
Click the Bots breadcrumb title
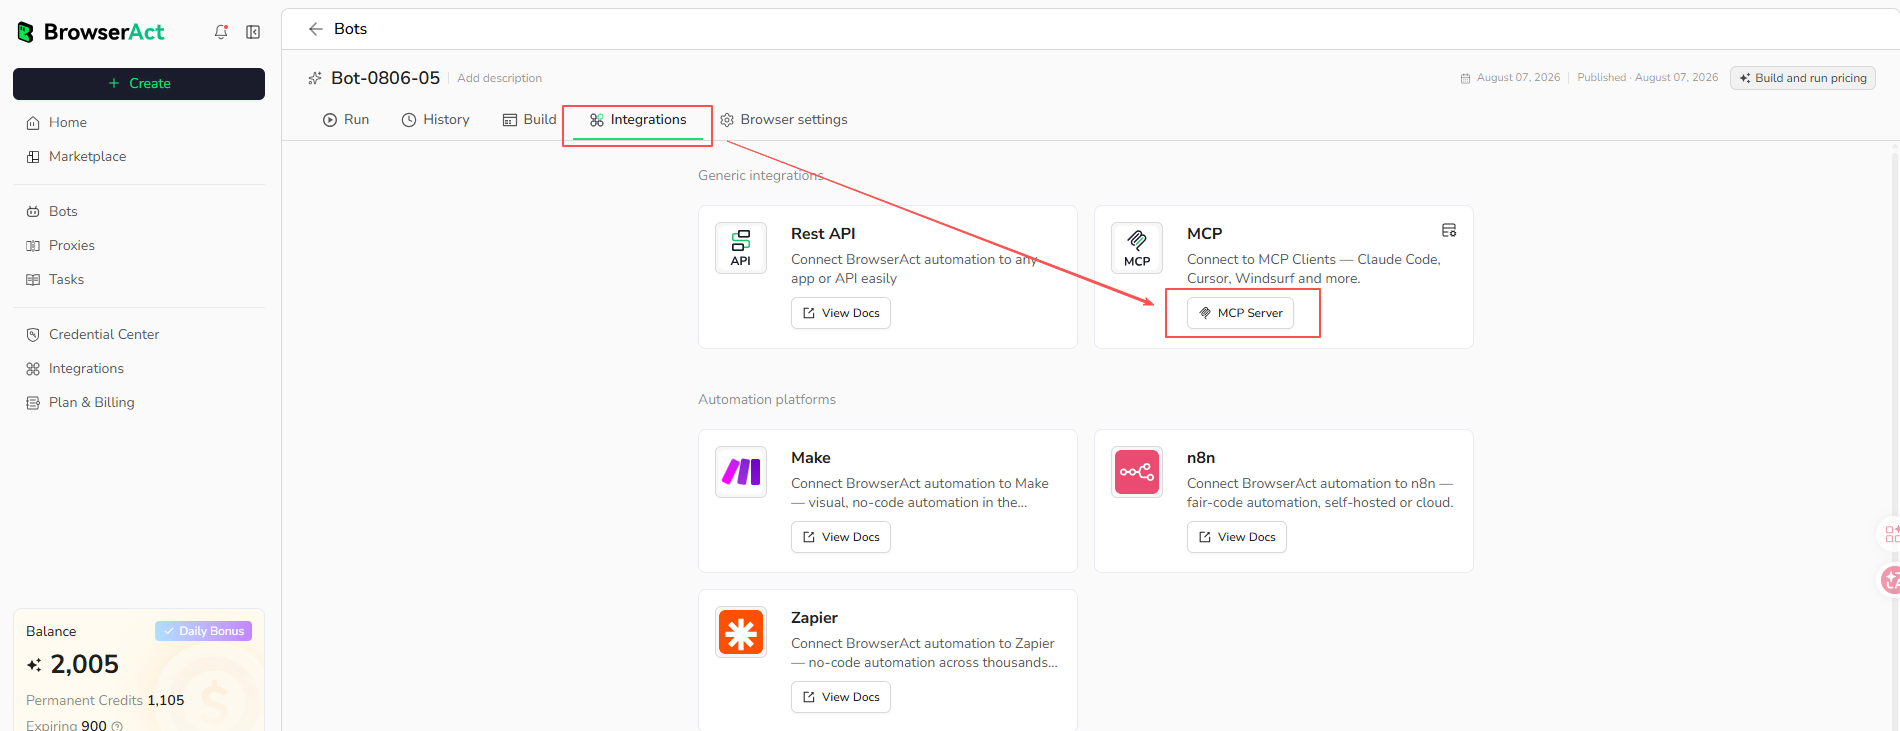[x=351, y=29]
